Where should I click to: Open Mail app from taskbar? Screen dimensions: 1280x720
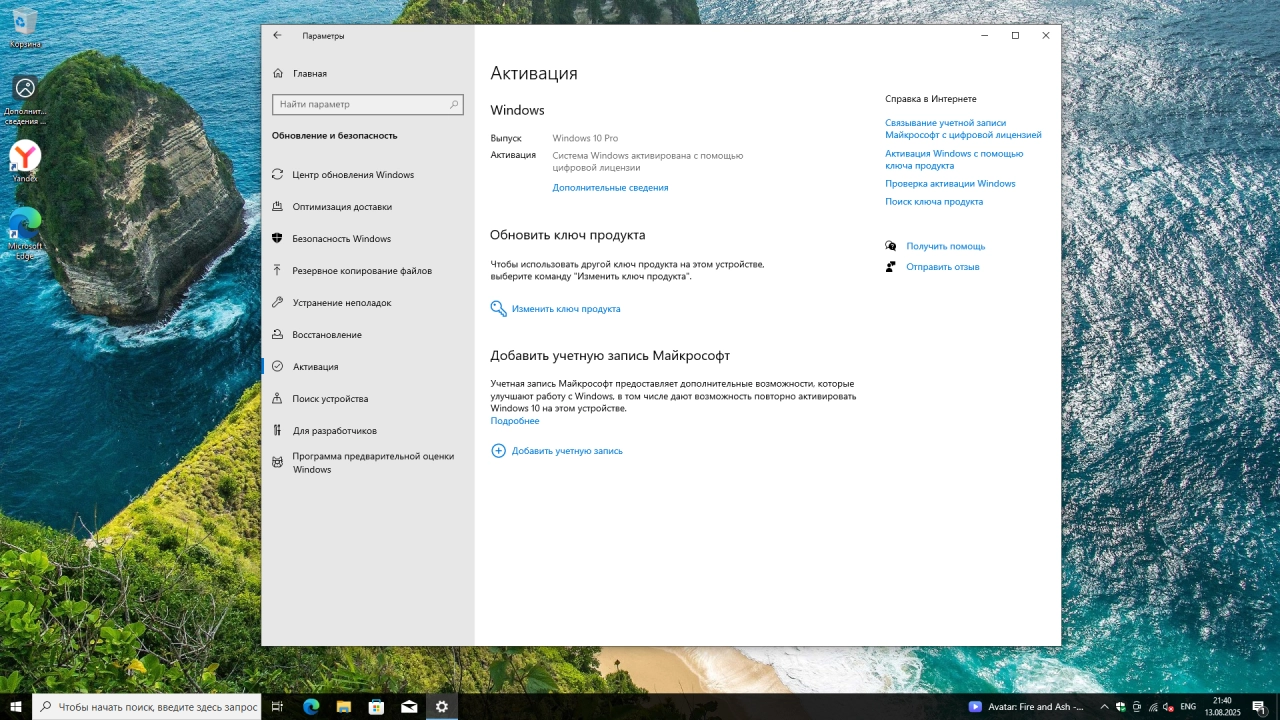coord(409,706)
